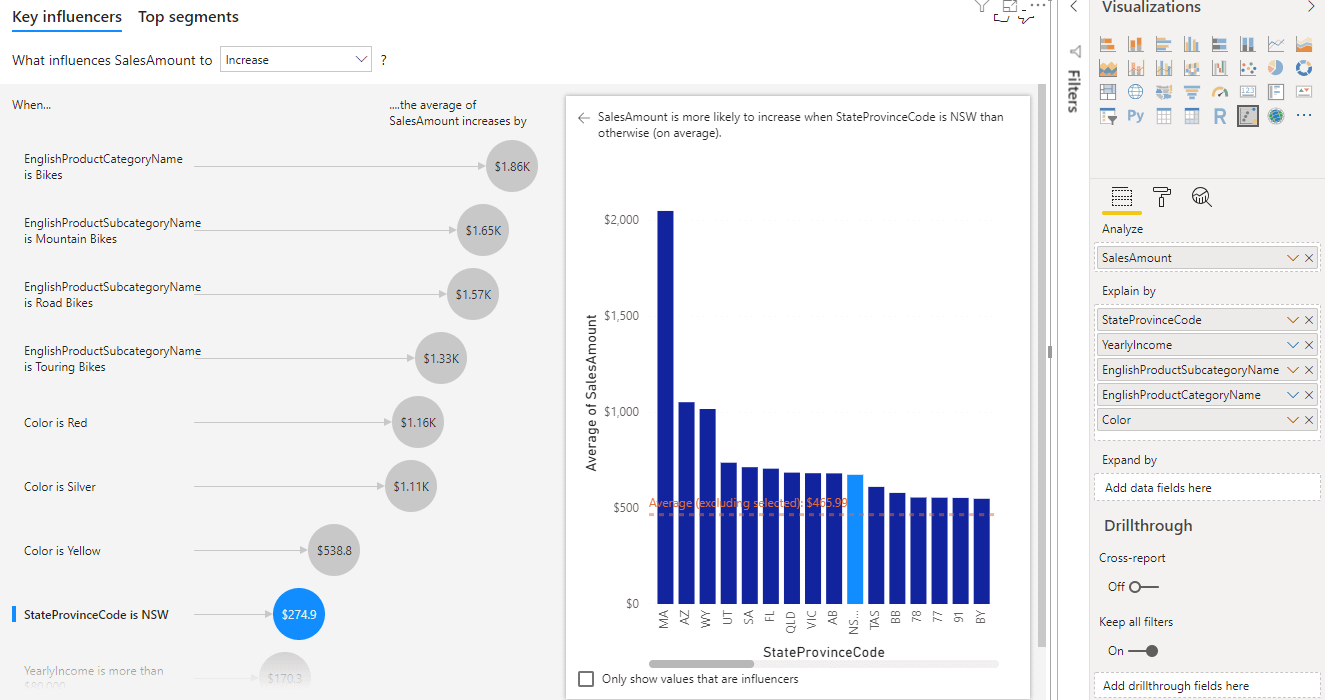Open the Increase dropdown
Image resolution: width=1325 pixels, height=700 pixels.
click(x=296, y=60)
